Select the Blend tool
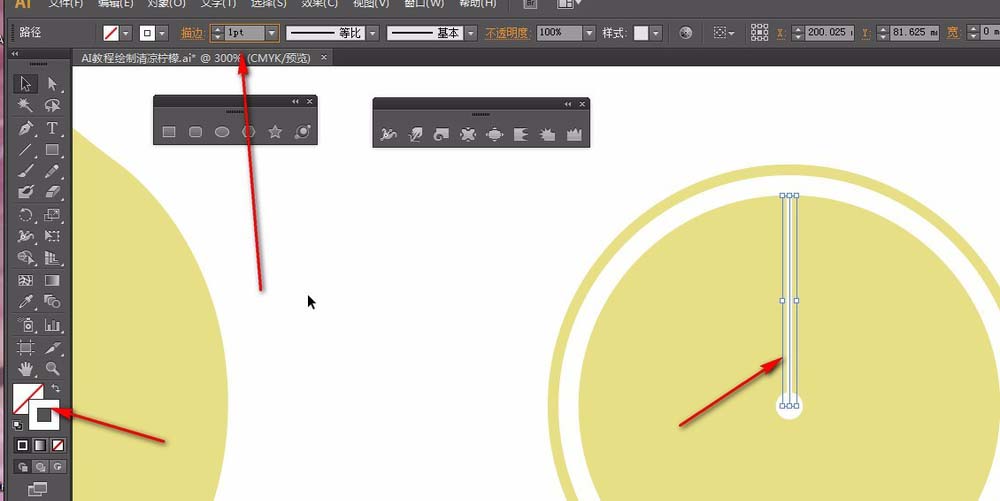This screenshot has height=501, width=1000. tap(52, 301)
